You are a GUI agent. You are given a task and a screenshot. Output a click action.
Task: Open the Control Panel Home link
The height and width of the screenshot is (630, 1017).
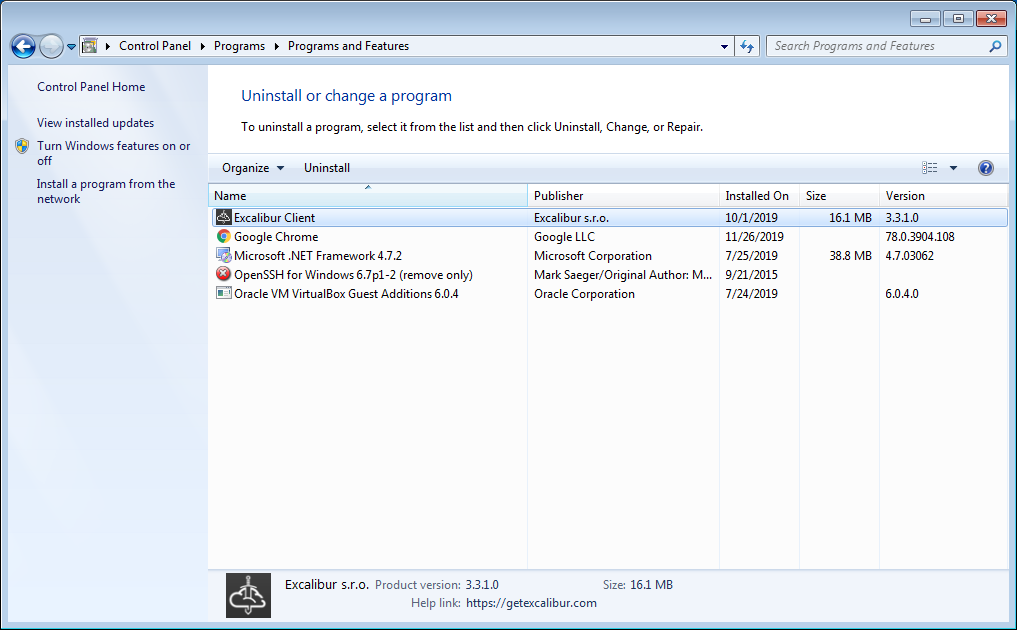point(91,87)
